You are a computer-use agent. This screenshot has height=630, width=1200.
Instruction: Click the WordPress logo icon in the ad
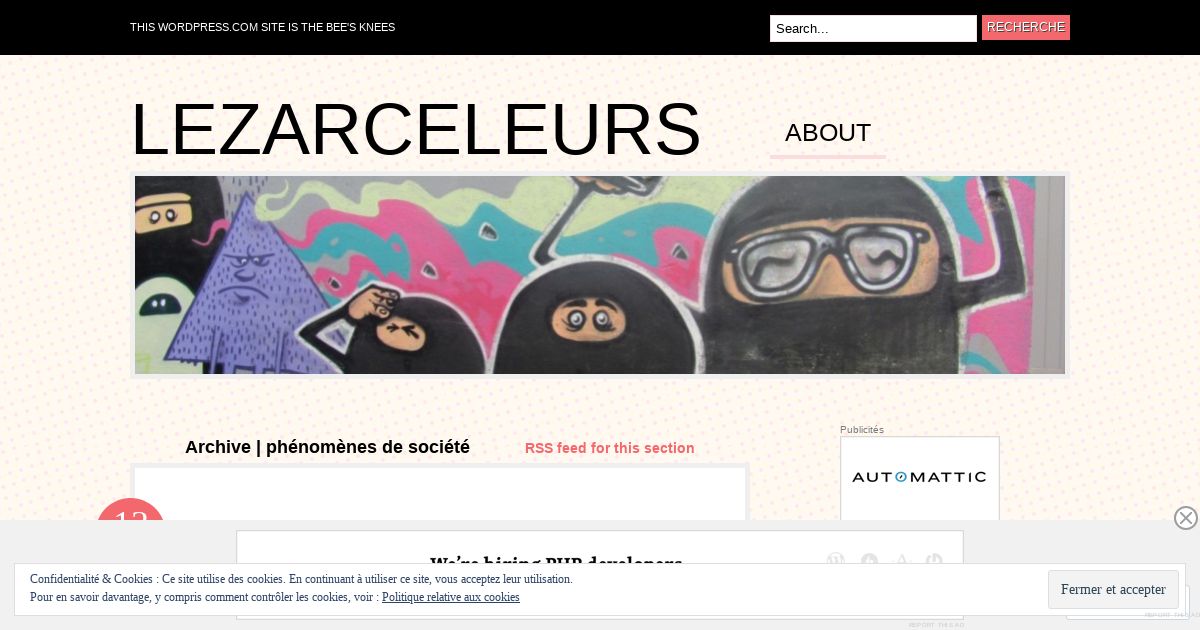[x=836, y=561]
